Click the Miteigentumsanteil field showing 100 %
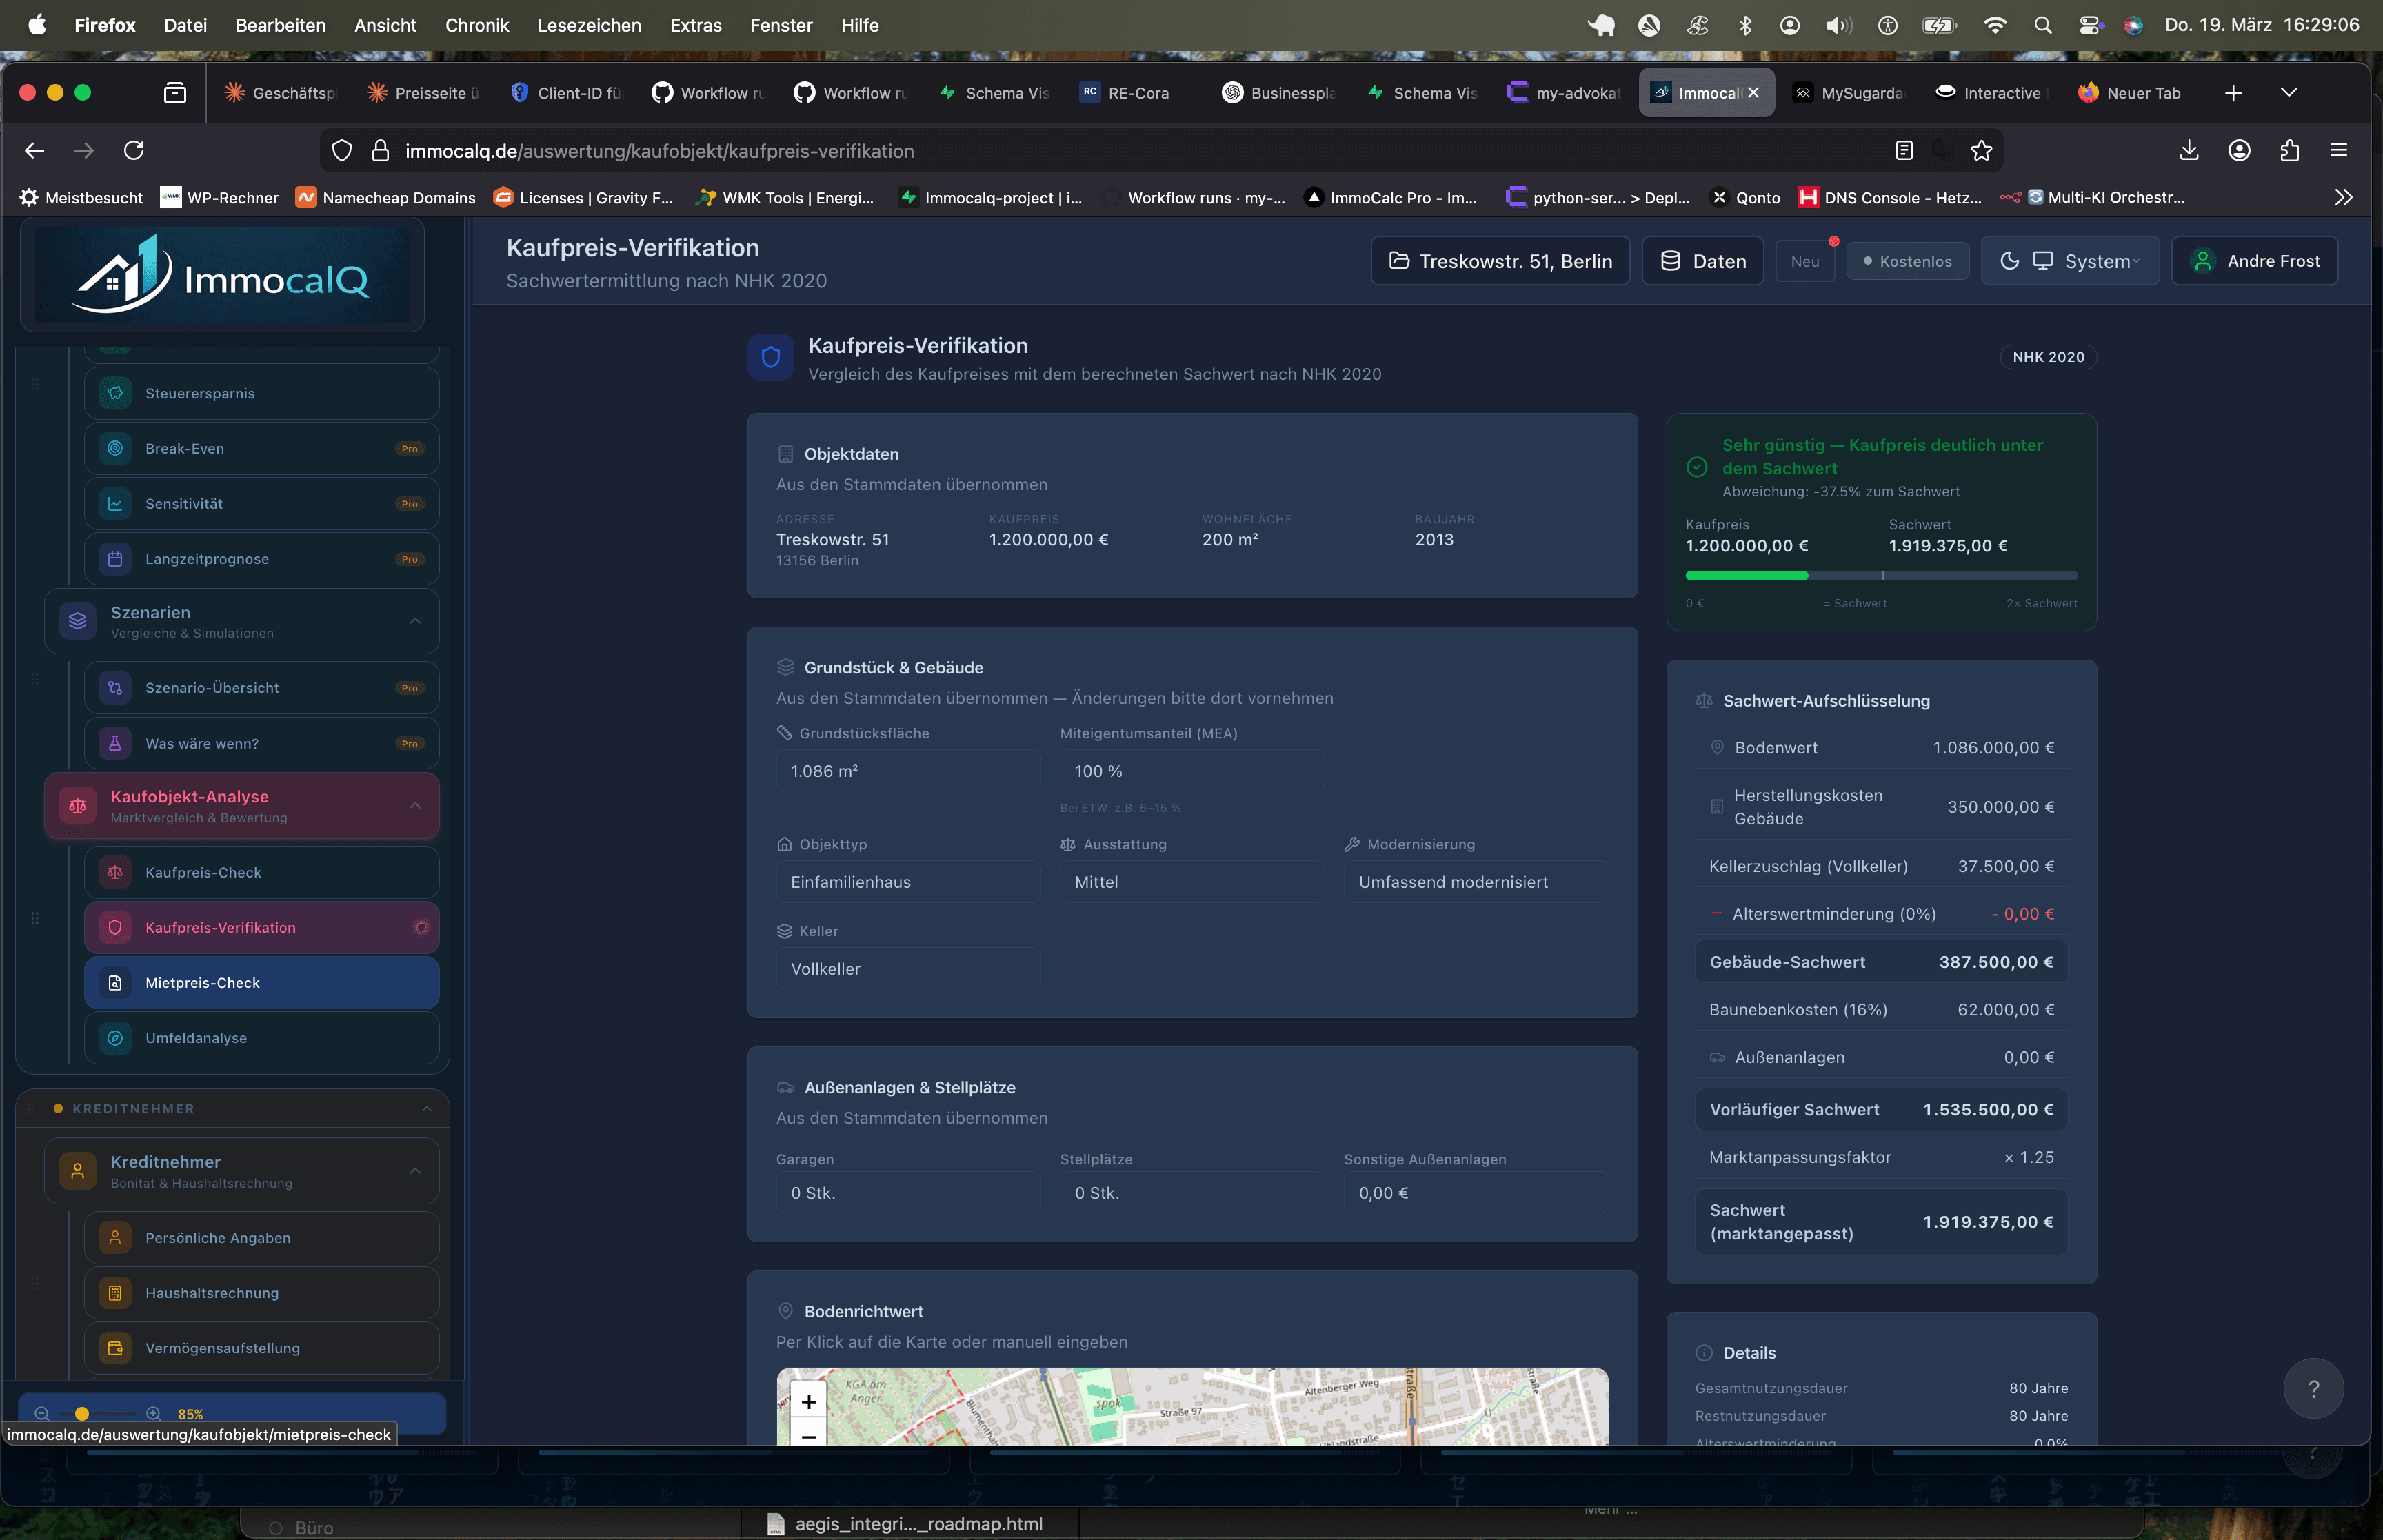 click(x=1192, y=771)
